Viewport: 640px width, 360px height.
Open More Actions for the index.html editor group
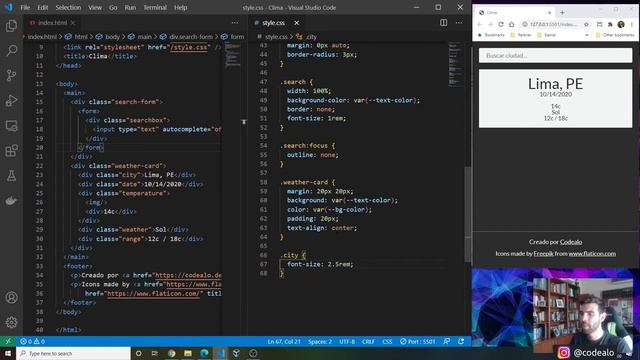pos(235,23)
